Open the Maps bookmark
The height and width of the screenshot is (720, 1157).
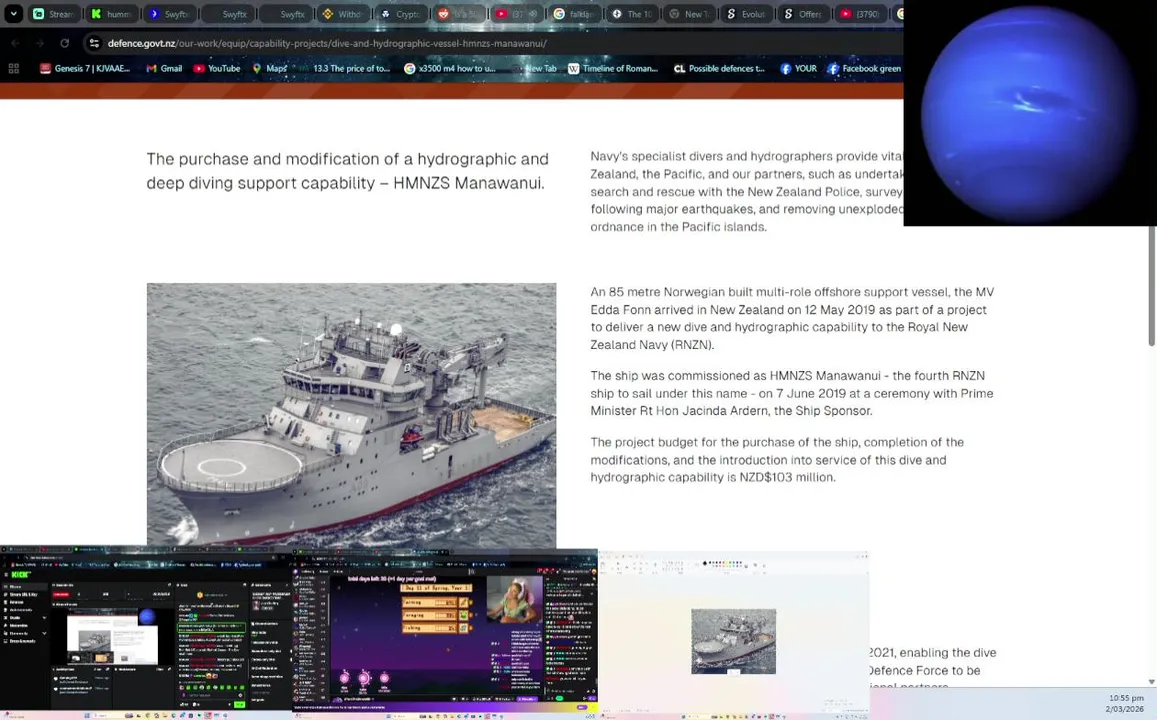pos(269,69)
